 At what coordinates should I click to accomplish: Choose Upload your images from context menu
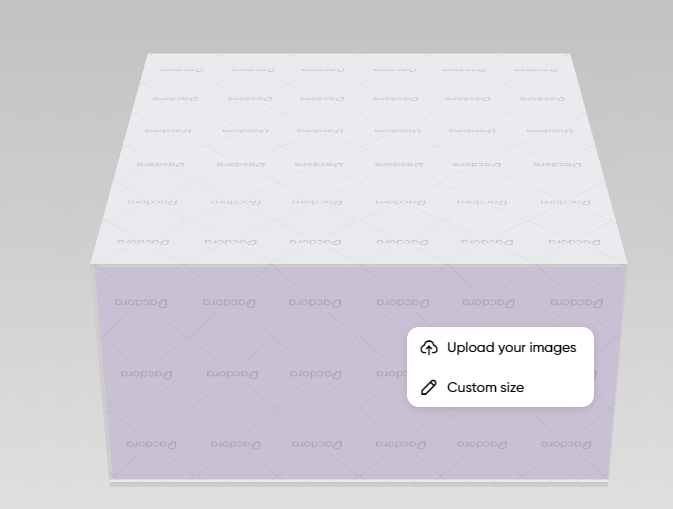(500, 347)
